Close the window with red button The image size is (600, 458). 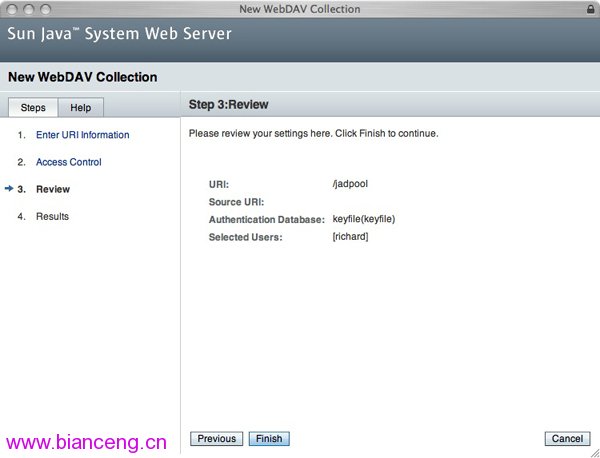(x=12, y=9)
